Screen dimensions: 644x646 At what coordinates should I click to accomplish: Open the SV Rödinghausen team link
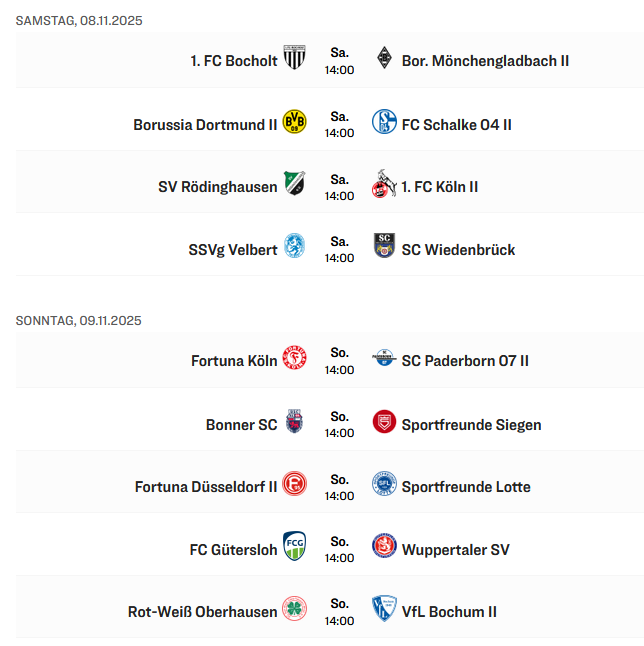(x=218, y=187)
